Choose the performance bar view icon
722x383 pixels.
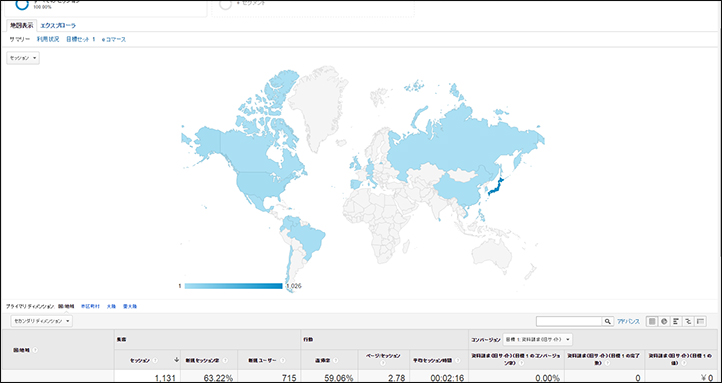tap(676, 321)
